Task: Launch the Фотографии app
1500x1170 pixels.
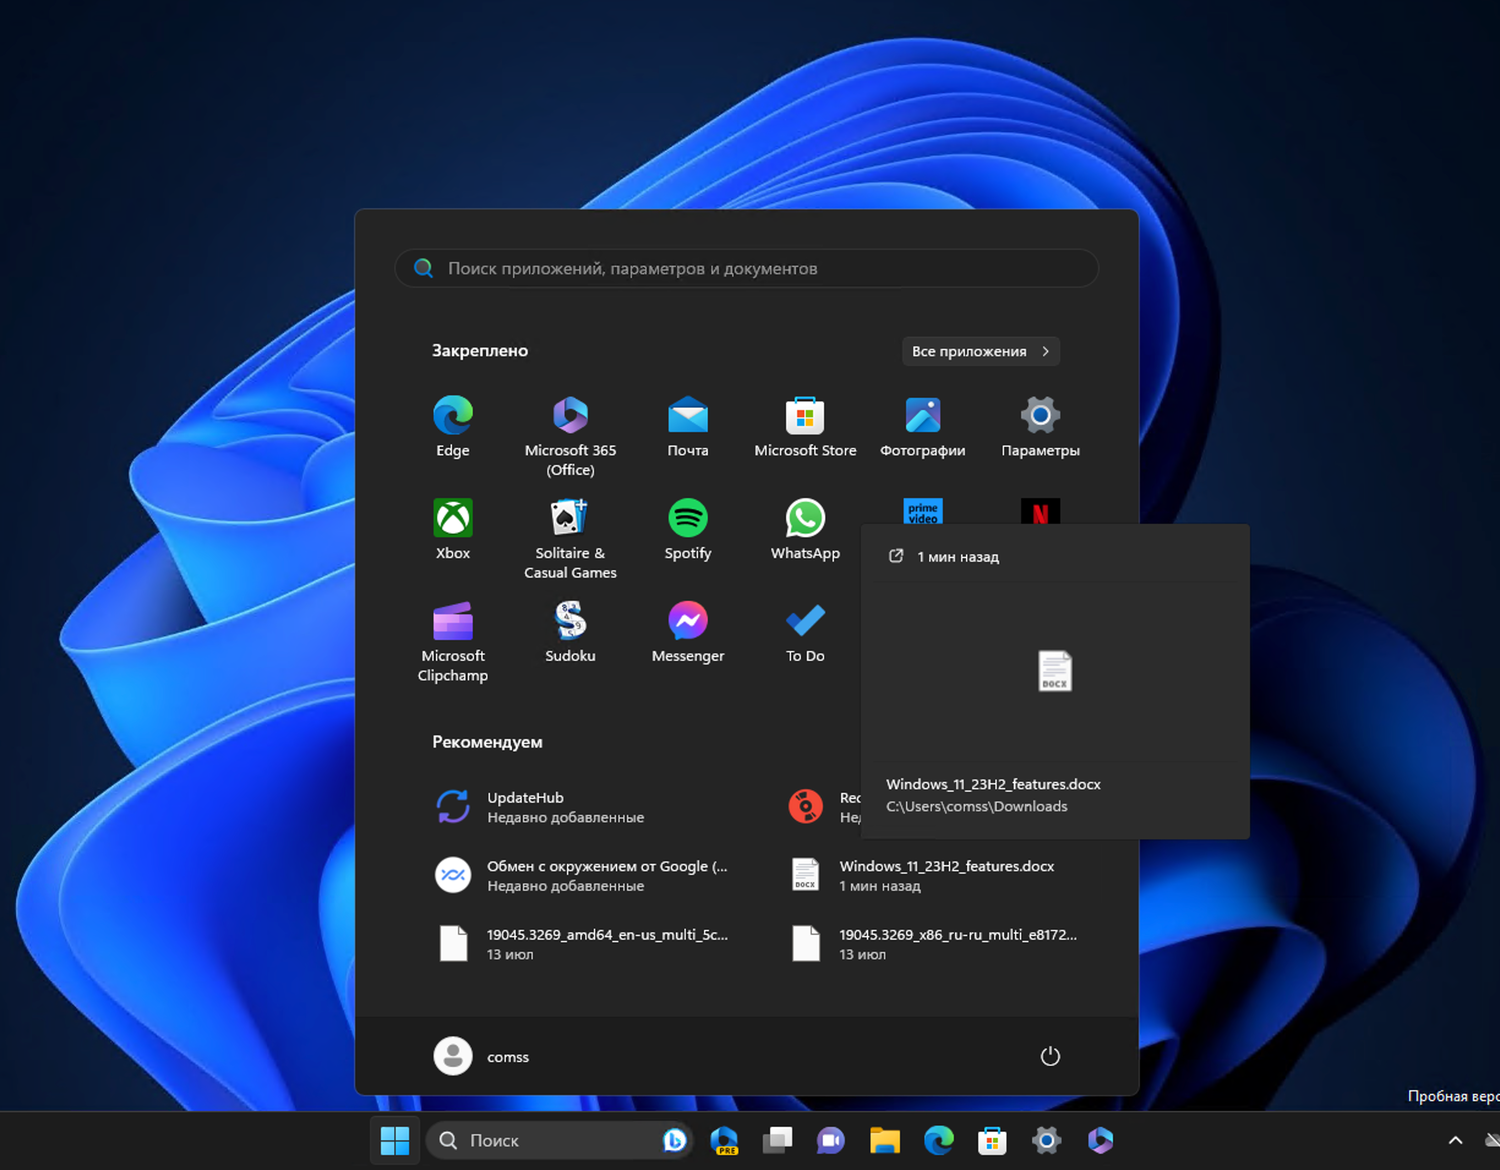Action: coord(923,427)
